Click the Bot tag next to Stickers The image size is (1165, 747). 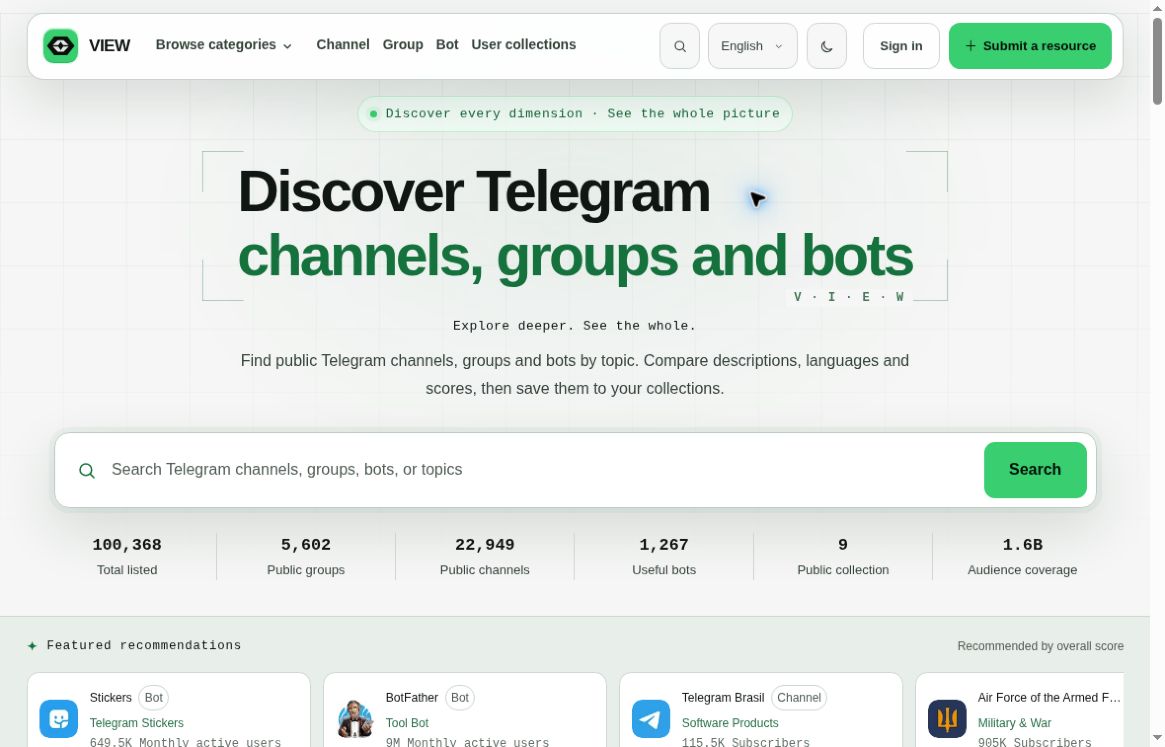point(154,698)
